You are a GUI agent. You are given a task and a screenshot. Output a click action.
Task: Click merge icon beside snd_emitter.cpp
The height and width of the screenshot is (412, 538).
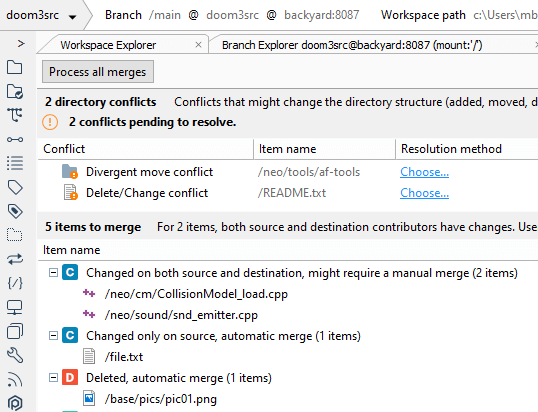[89, 314]
